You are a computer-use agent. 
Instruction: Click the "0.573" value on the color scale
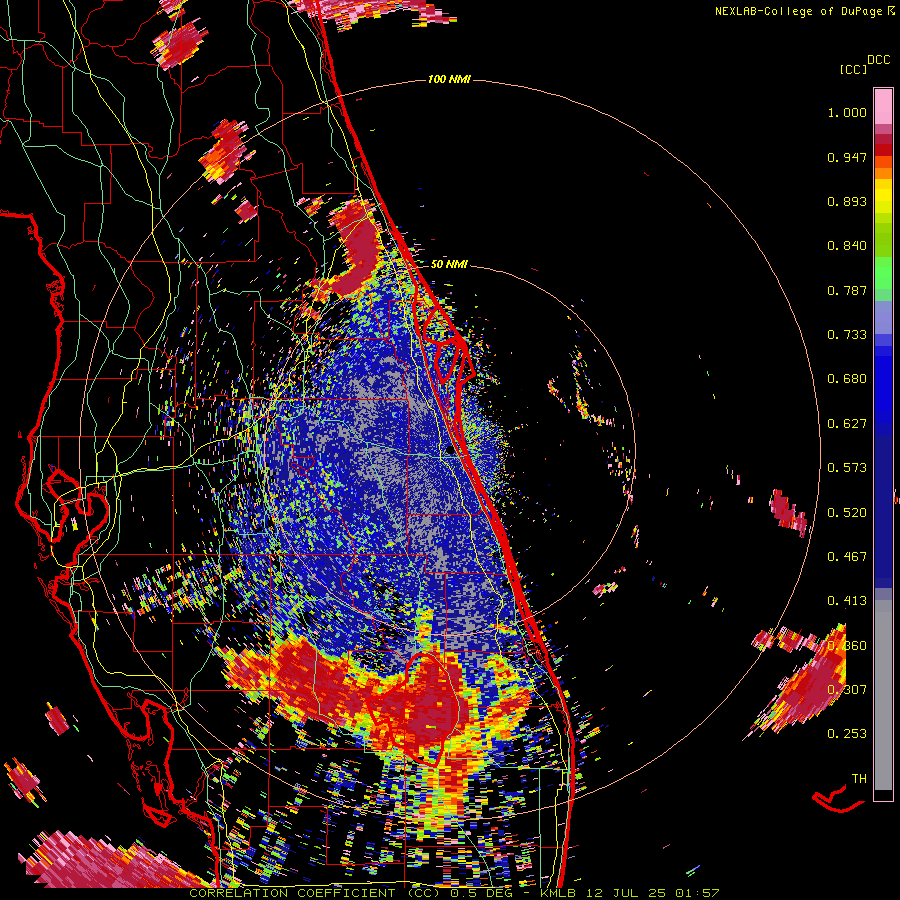[847, 468]
